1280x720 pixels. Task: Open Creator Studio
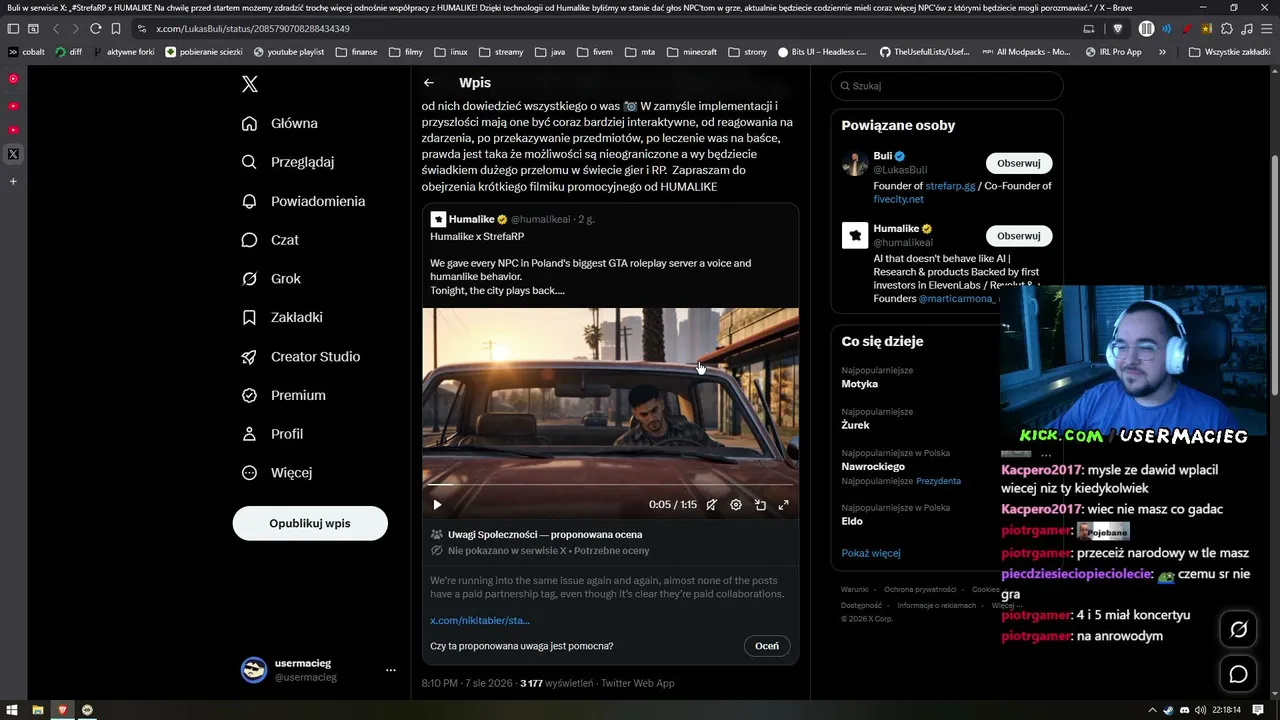click(x=300, y=356)
